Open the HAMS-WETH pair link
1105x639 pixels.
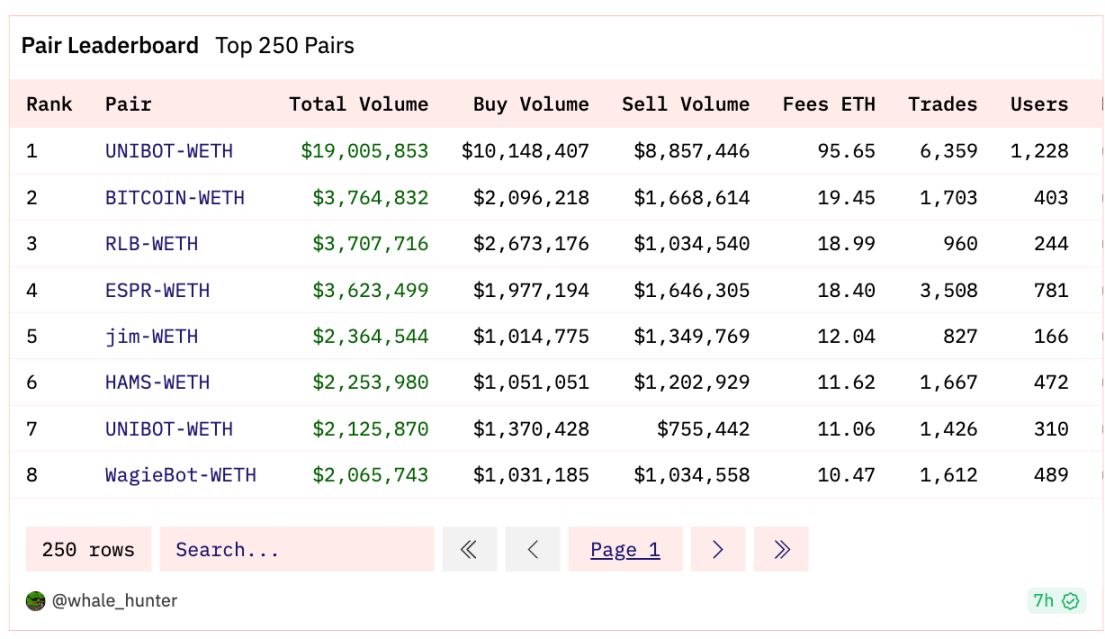157,382
